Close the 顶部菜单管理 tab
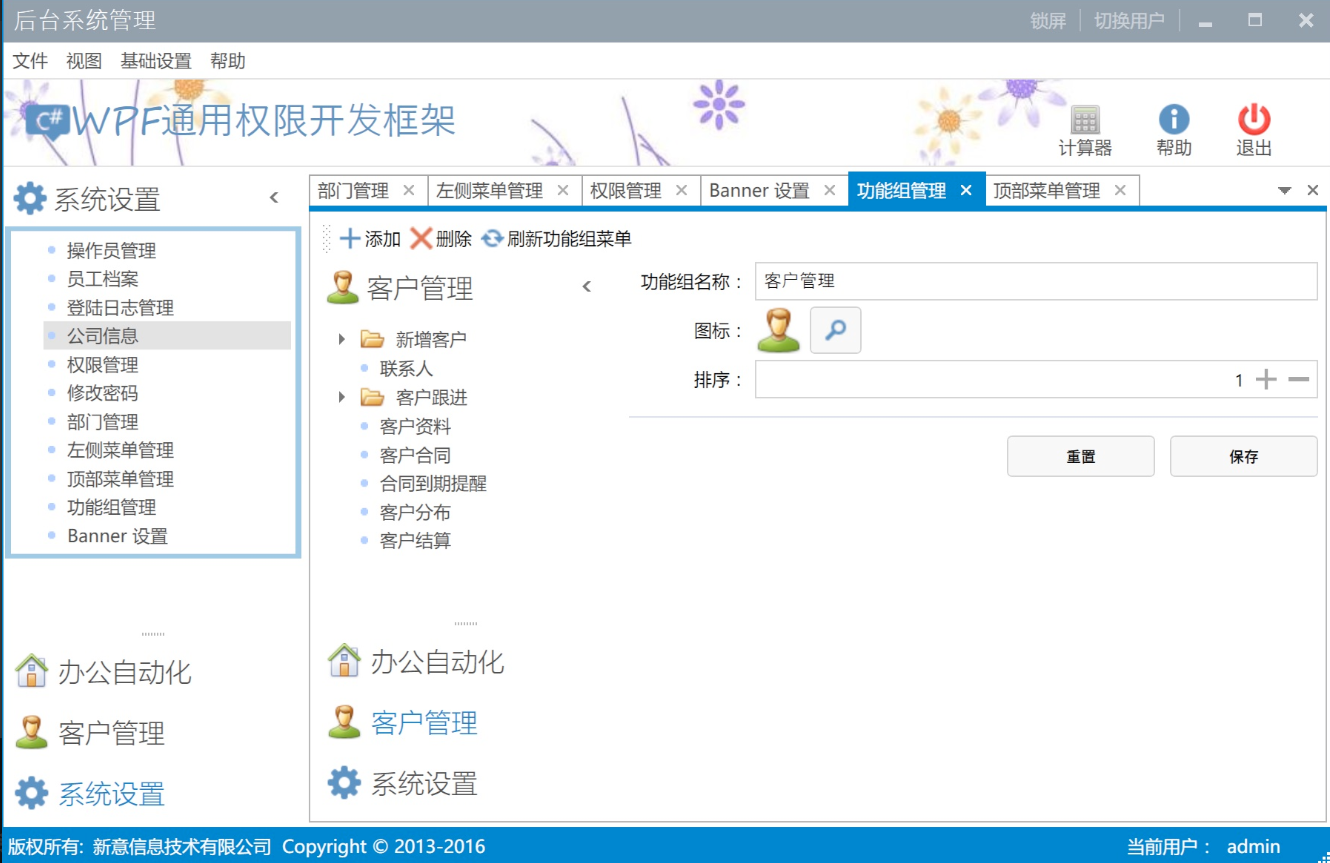This screenshot has height=863, width=1330. click(1120, 190)
